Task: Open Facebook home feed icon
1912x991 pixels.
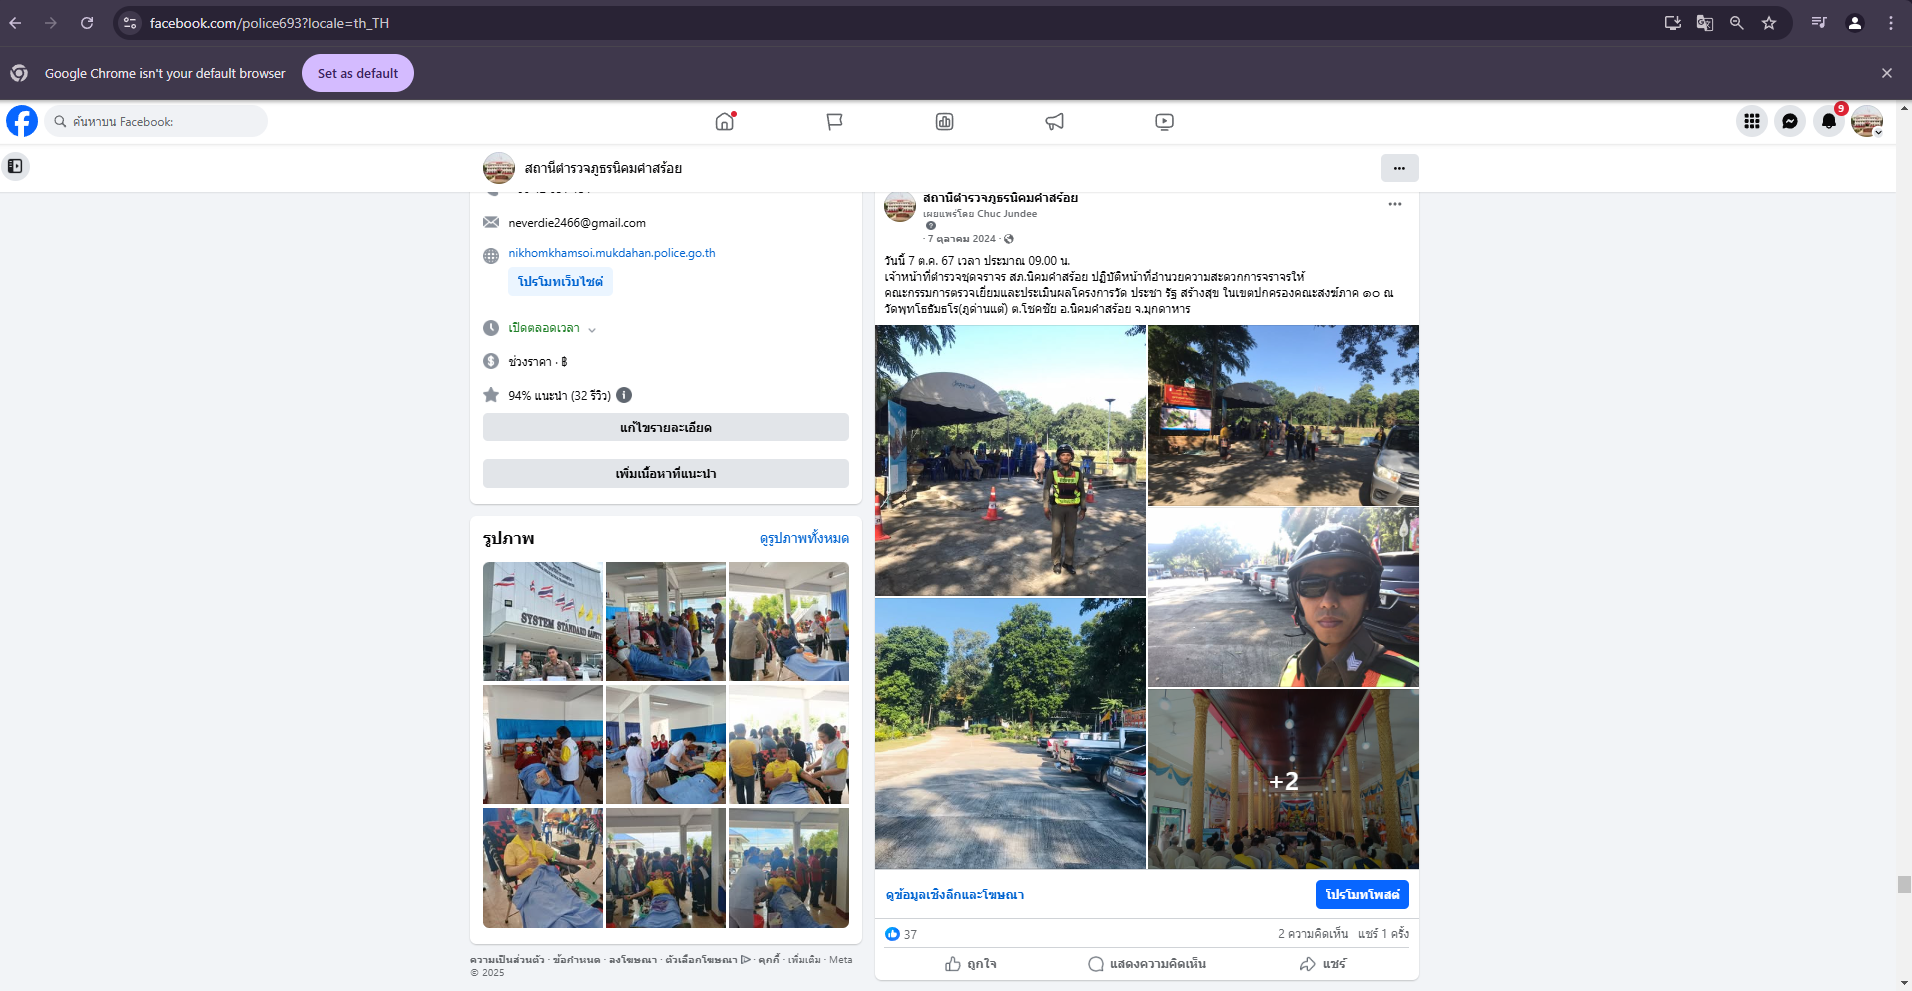Action: 725,122
